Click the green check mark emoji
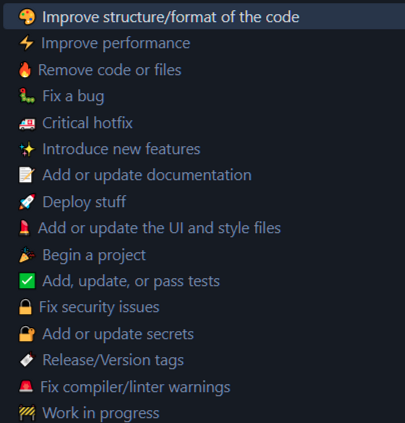 click(x=27, y=281)
